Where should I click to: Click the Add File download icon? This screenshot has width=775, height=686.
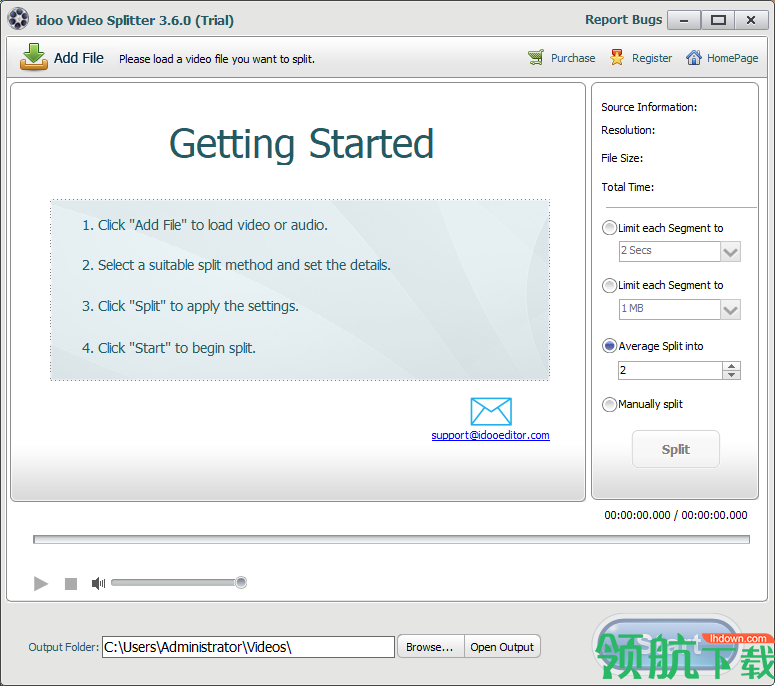tap(34, 57)
